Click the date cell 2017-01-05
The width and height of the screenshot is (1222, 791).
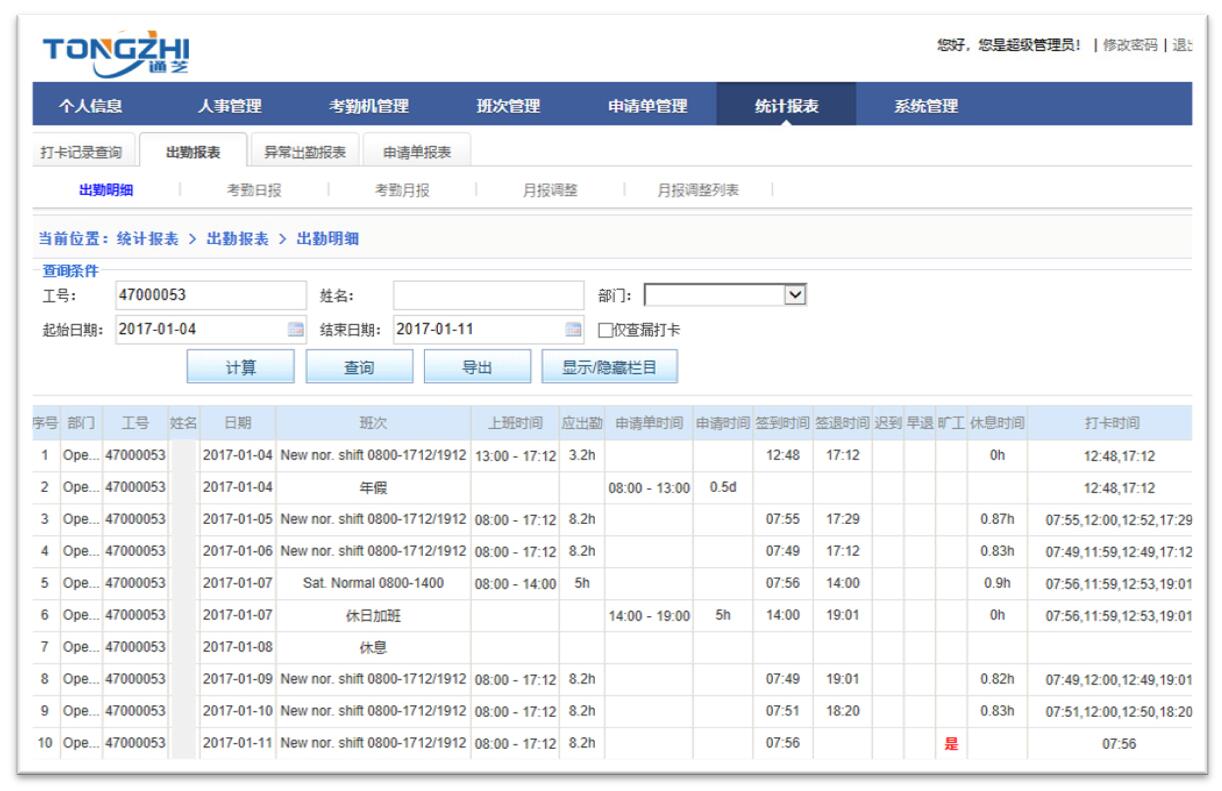click(x=238, y=520)
